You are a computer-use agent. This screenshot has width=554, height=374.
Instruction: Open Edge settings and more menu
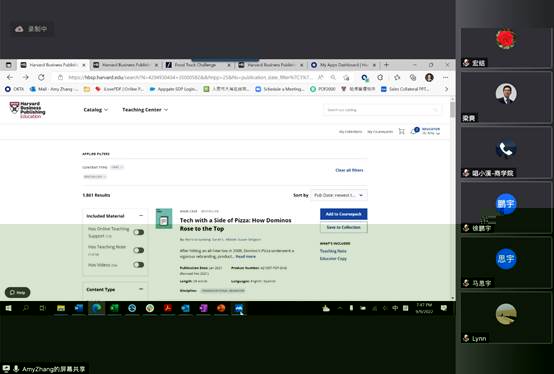click(x=446, y=77)
